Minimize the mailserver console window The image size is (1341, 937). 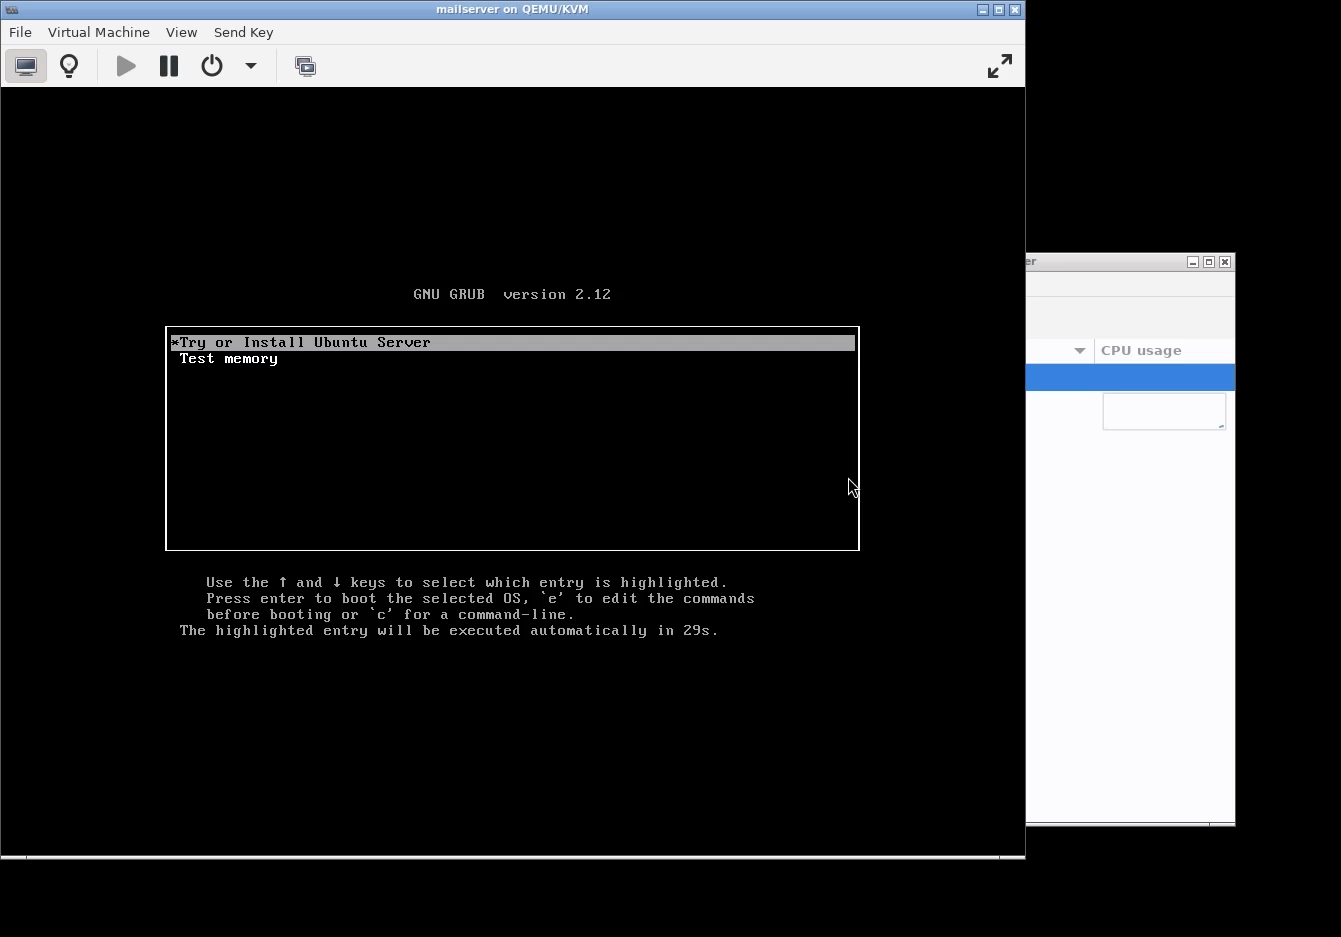tap(983, 10)
